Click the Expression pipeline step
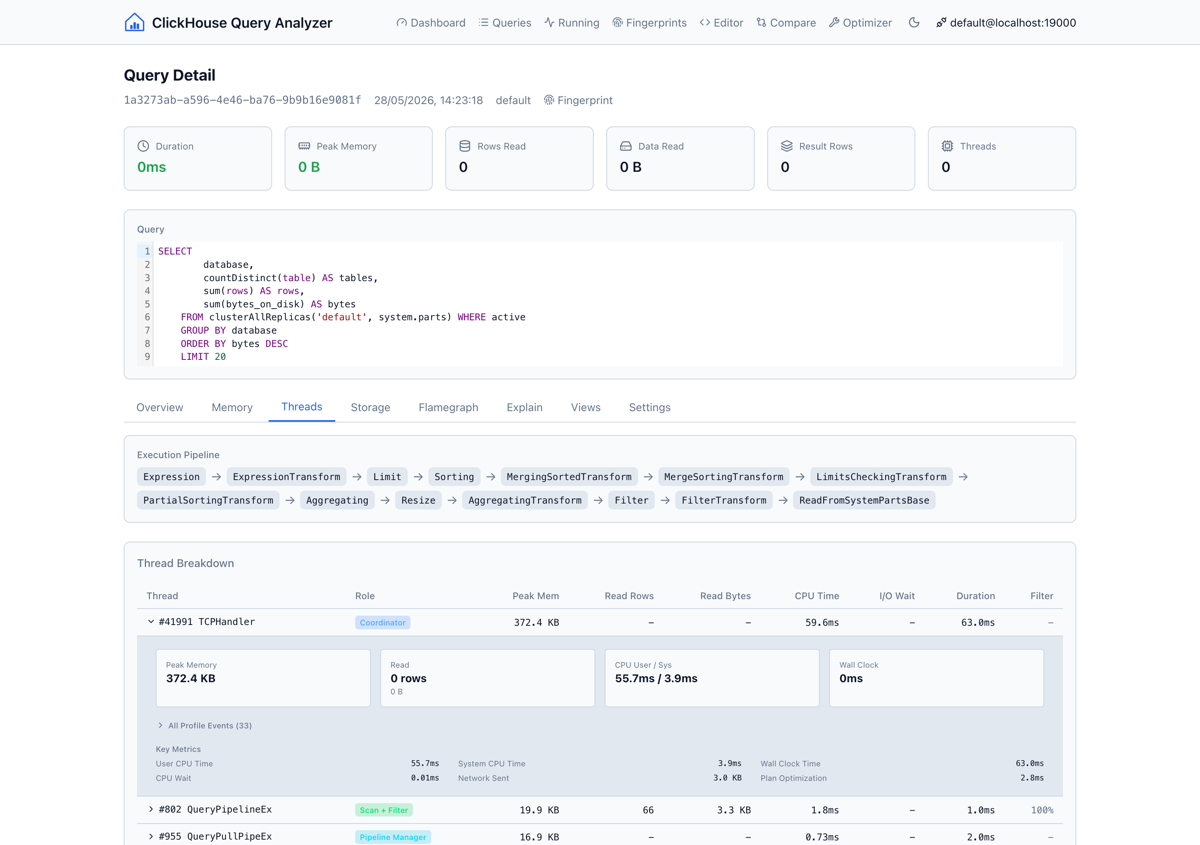 [171, 477]
